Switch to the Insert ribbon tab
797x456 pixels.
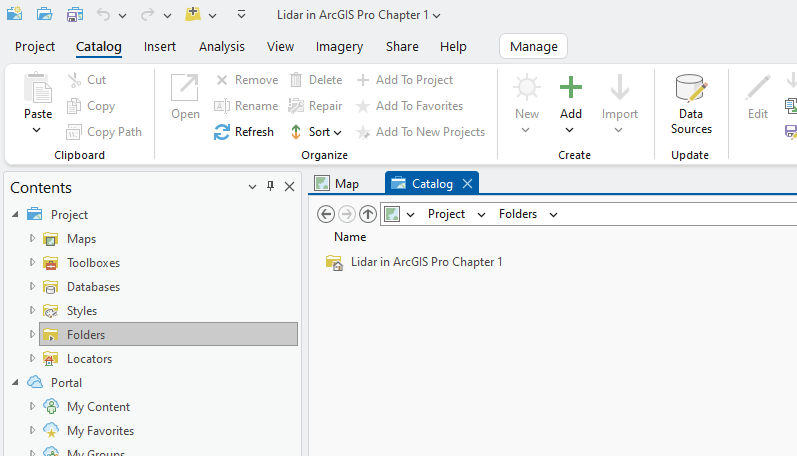160,47
